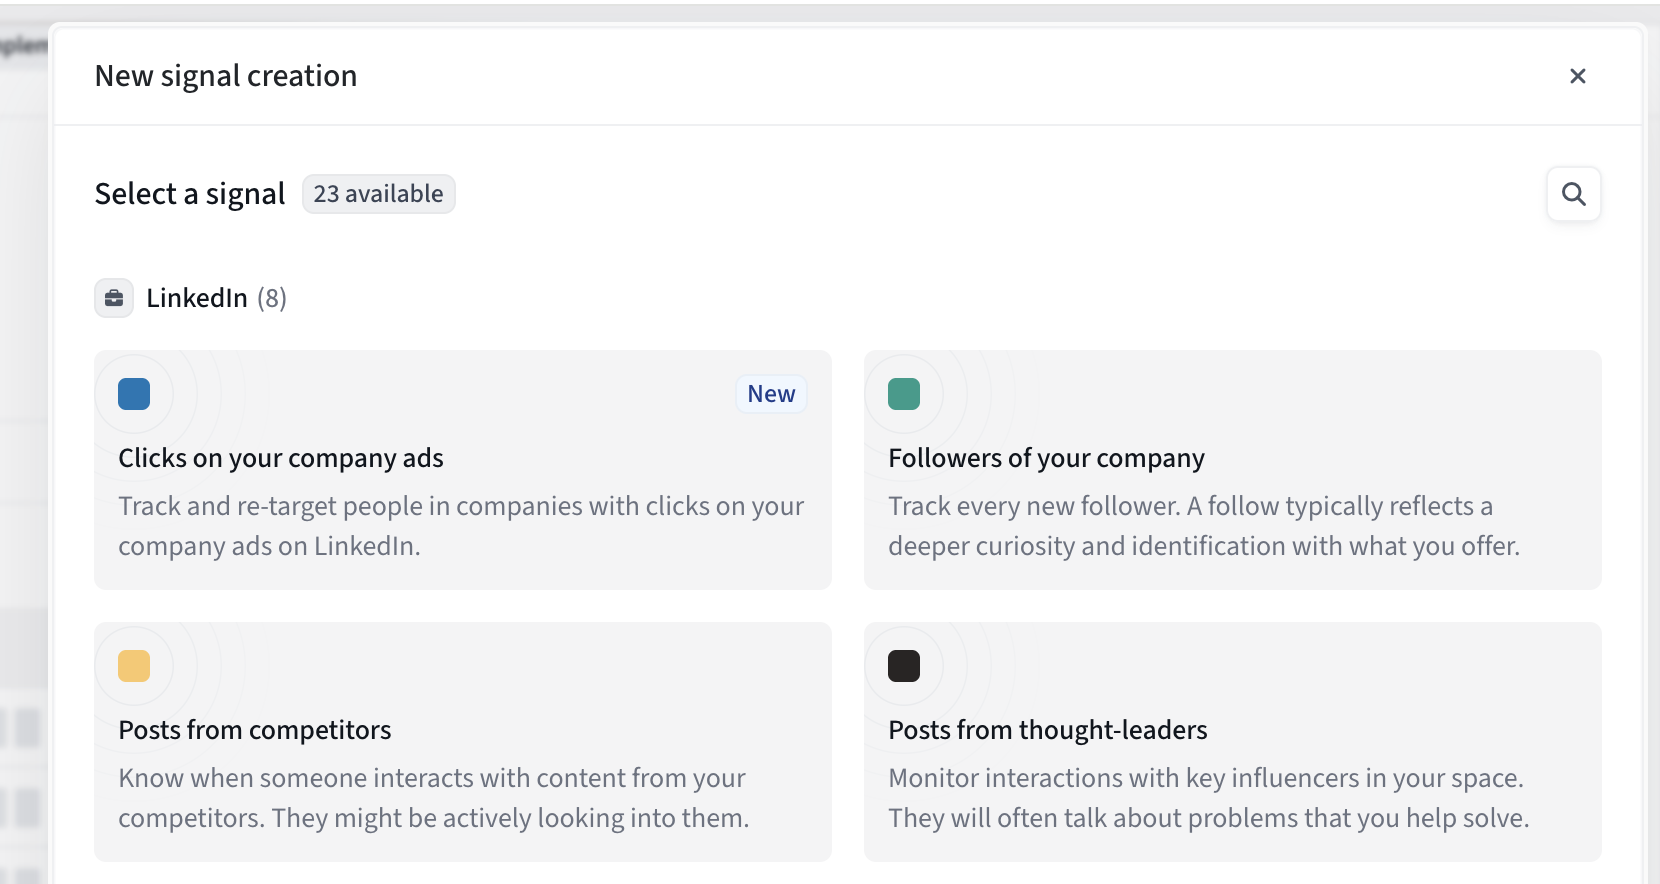The height and width of the screenshot is (884, 1660).
Task: Select the LinkedIn (8) category heading
Action: click(216, 298)
